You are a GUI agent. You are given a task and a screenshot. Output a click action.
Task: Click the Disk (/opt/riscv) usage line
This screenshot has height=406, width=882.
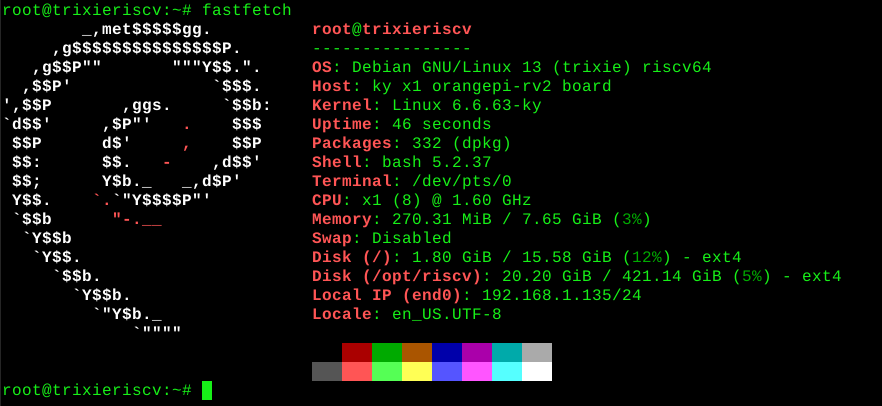(576, 276)
